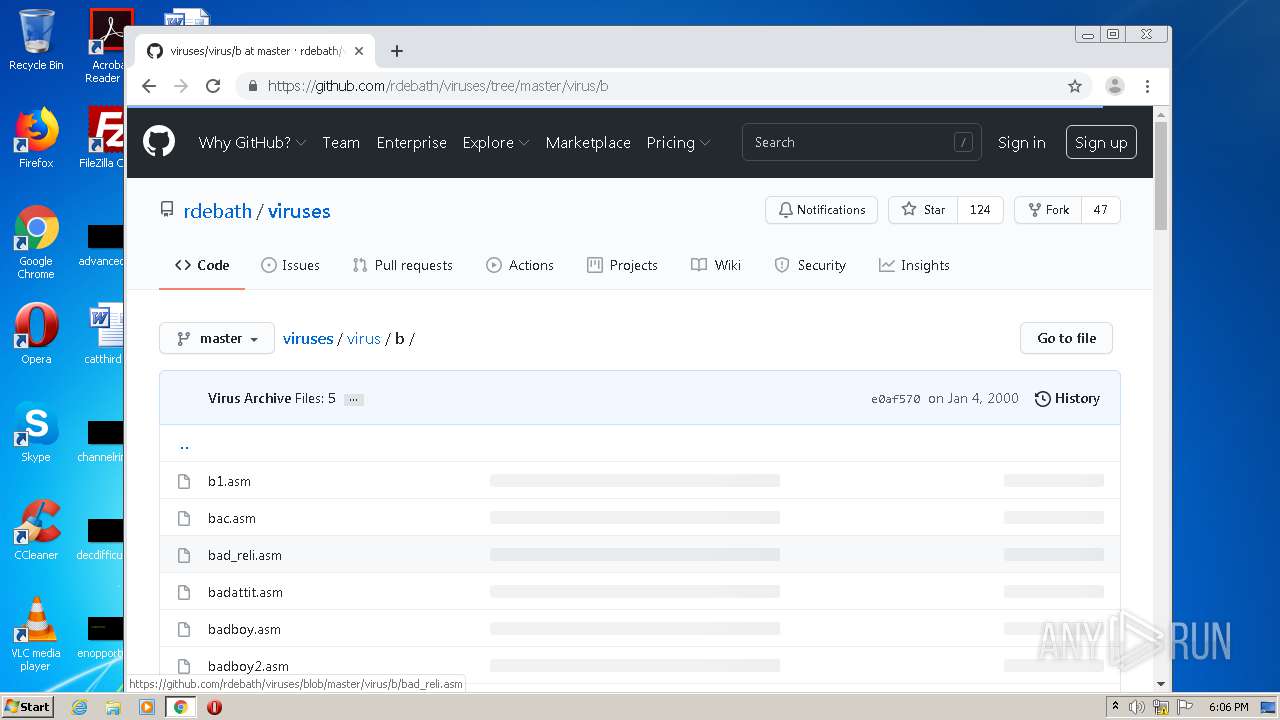Open Skype desktop shortcut
The image size is (1280, 720).
(x=36, y=433)
